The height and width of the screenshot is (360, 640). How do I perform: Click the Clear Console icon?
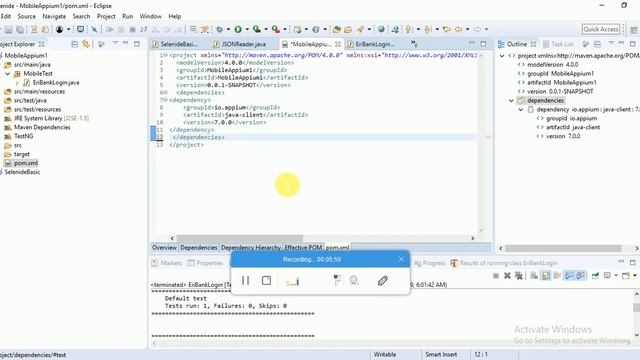534,276
